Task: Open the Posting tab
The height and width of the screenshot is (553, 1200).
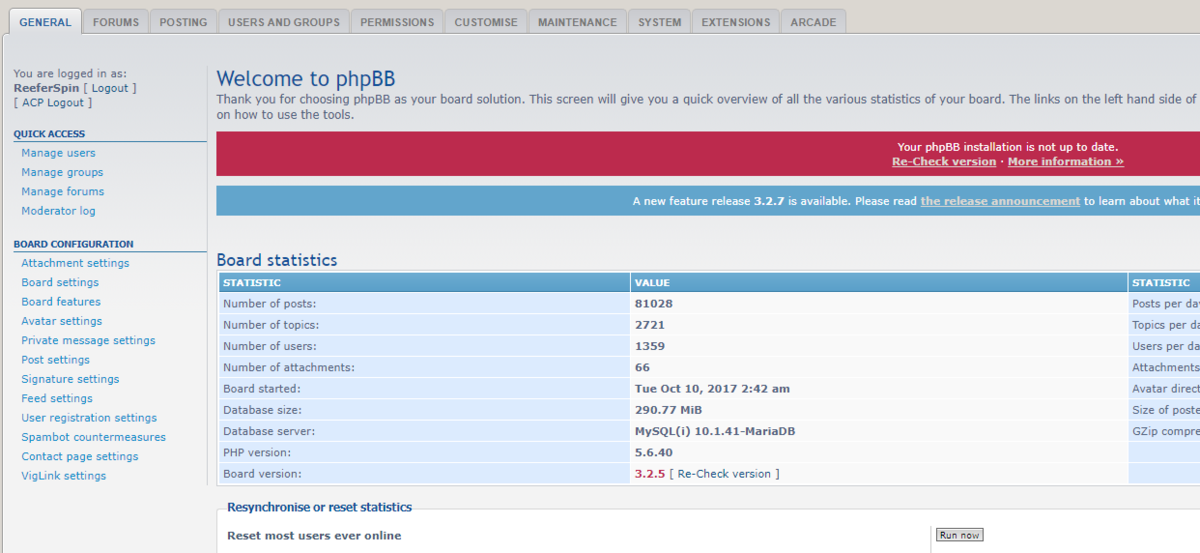Action: 183,22
